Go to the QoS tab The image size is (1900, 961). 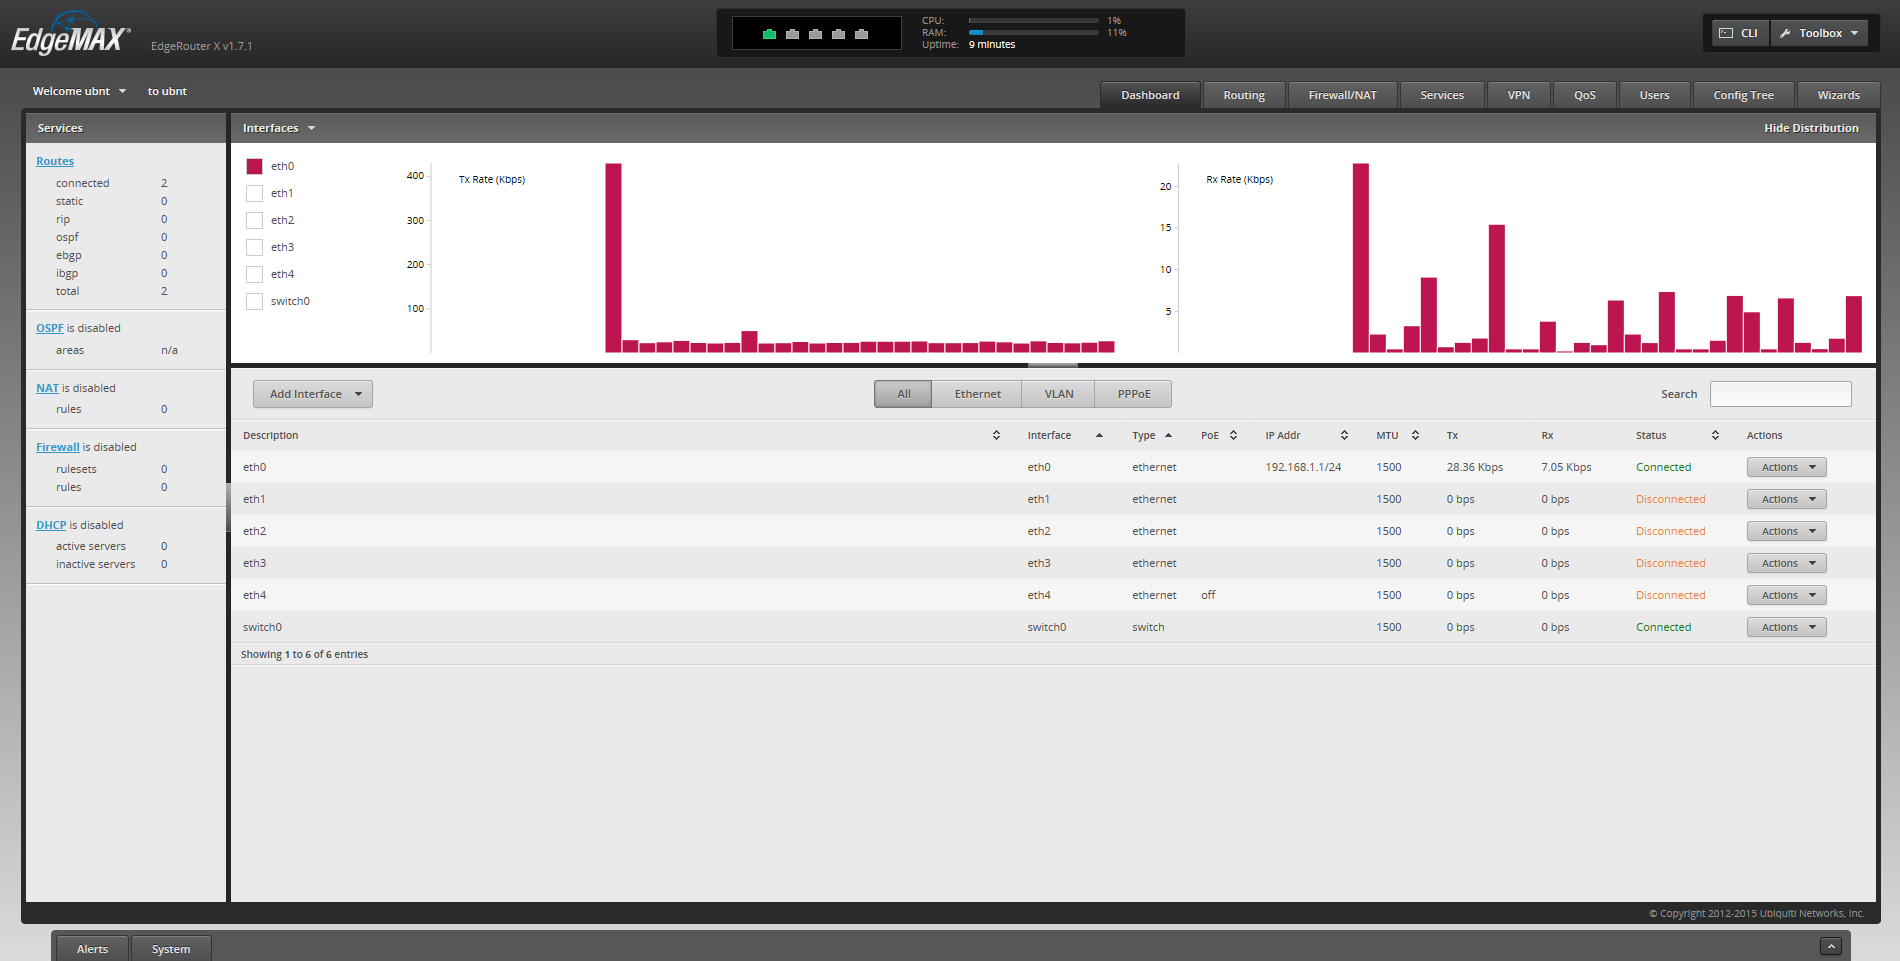pyautogui.click(x=1584, y=95)
